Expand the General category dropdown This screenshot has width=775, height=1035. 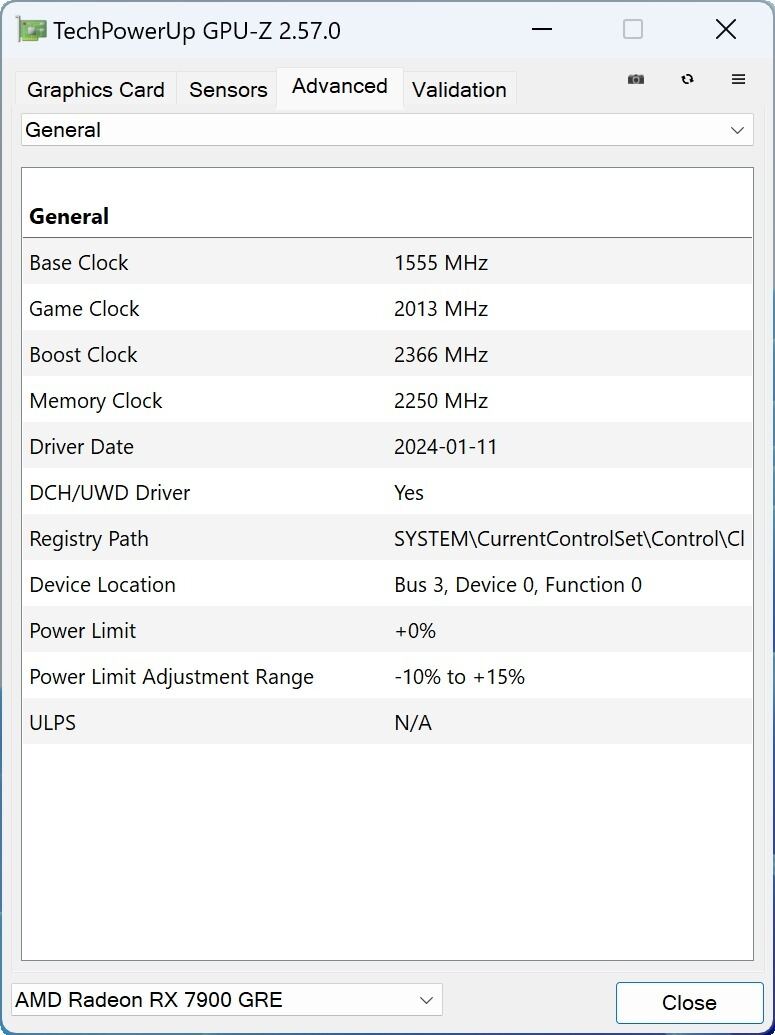[x=387, y=130]
